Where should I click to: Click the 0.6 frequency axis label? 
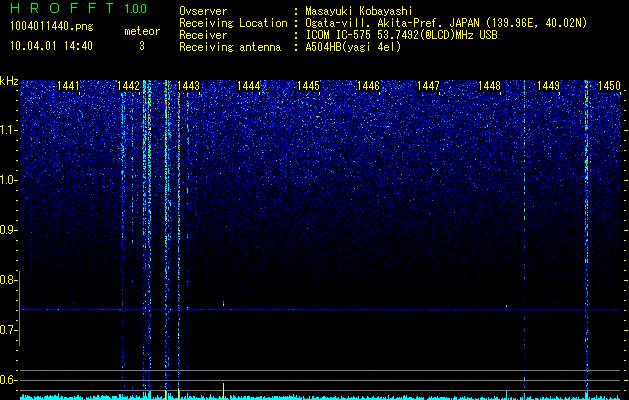click(x=8, y=380)
